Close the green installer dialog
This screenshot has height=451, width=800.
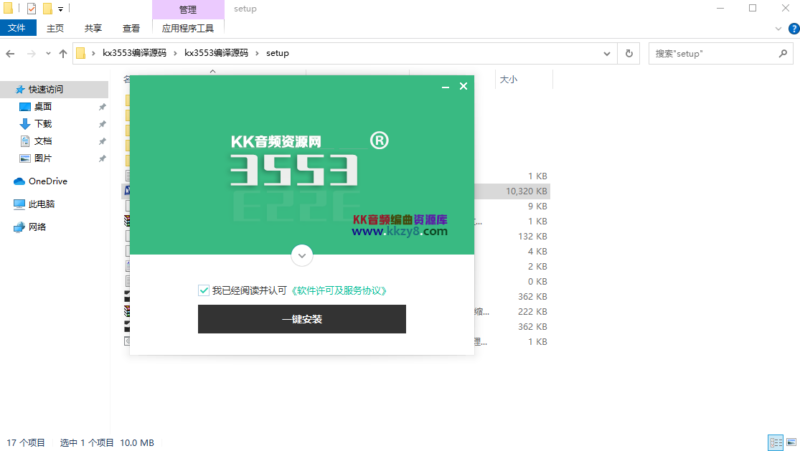[x=463, y=86]
